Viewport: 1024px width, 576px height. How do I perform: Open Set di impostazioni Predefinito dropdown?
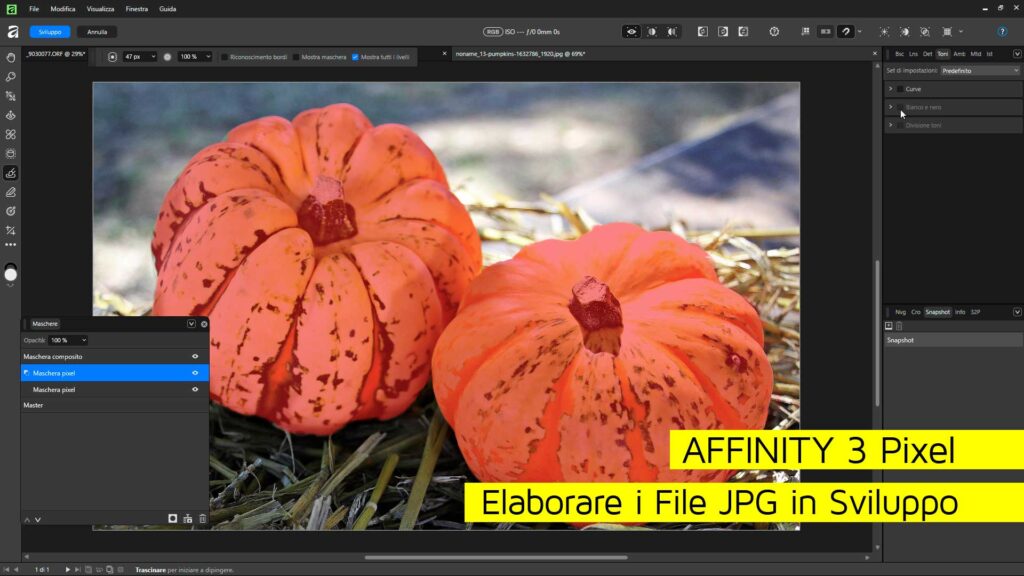(x=980, y=71)
